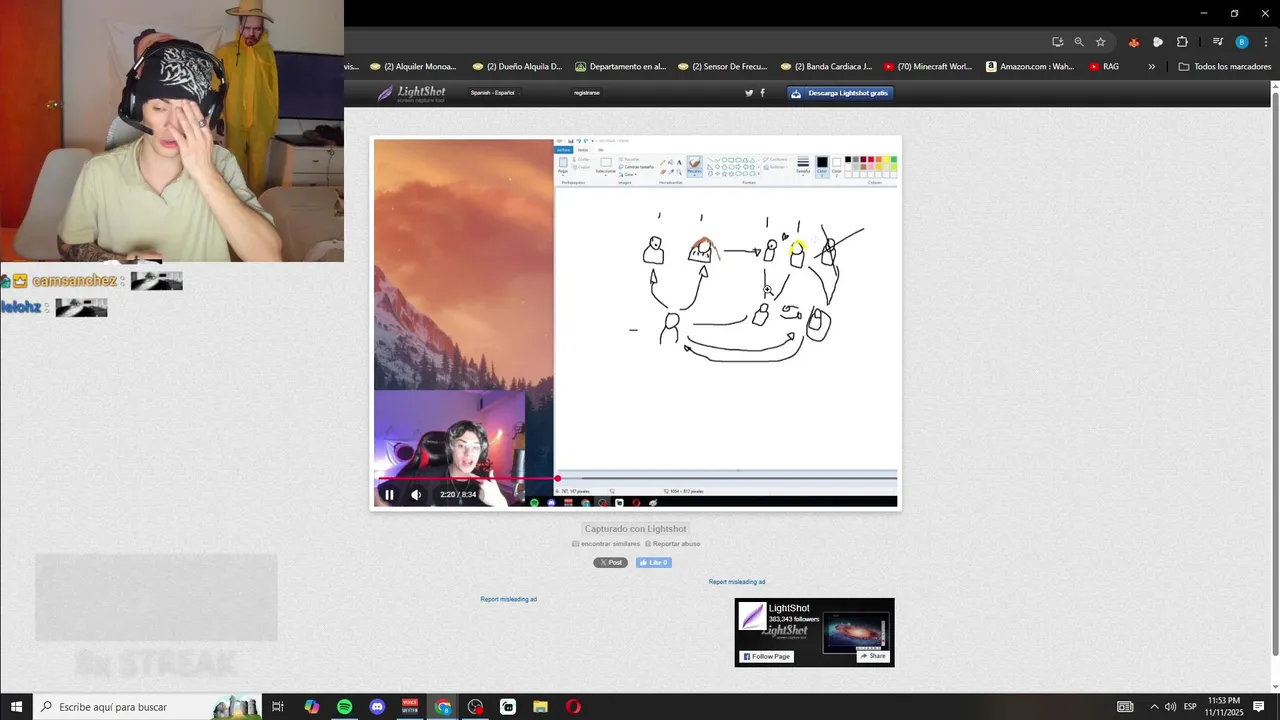
Task: Open the Amazon.com bookmark
Action: pos(1030,67)
